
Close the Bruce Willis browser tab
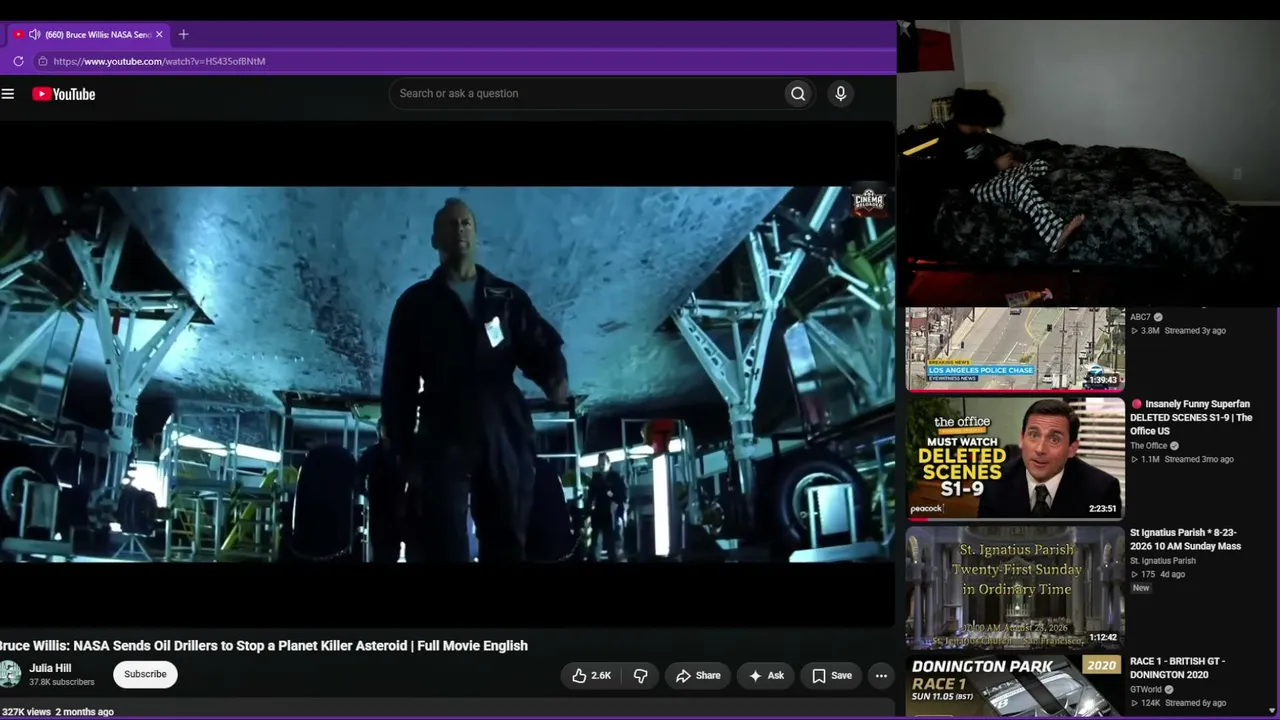[159, 34]
